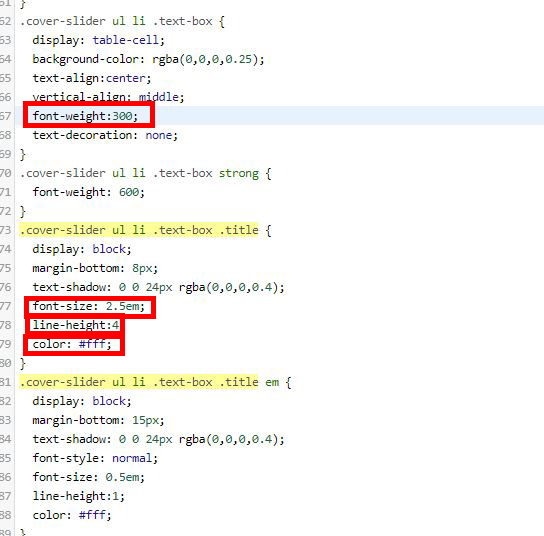Click the 'rgba(0,0,0,0.25)' color value

click(205, 59)
